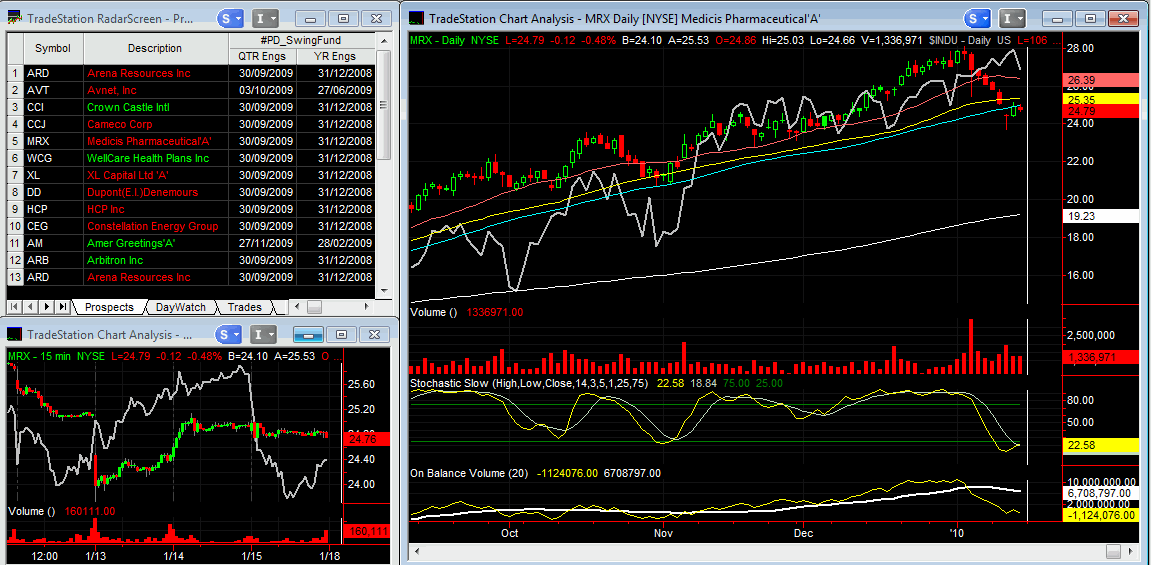The width and height of the screenshot is (1152, 565).
Task: Click the YR Engs column header
Action: point(336,56)
